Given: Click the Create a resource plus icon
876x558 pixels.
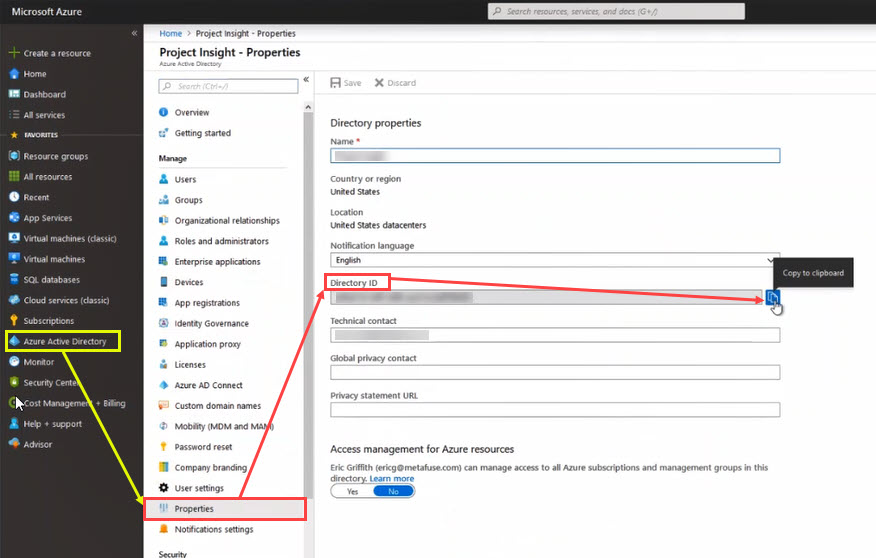Looking at the screenshot, I should click(14, 53).
